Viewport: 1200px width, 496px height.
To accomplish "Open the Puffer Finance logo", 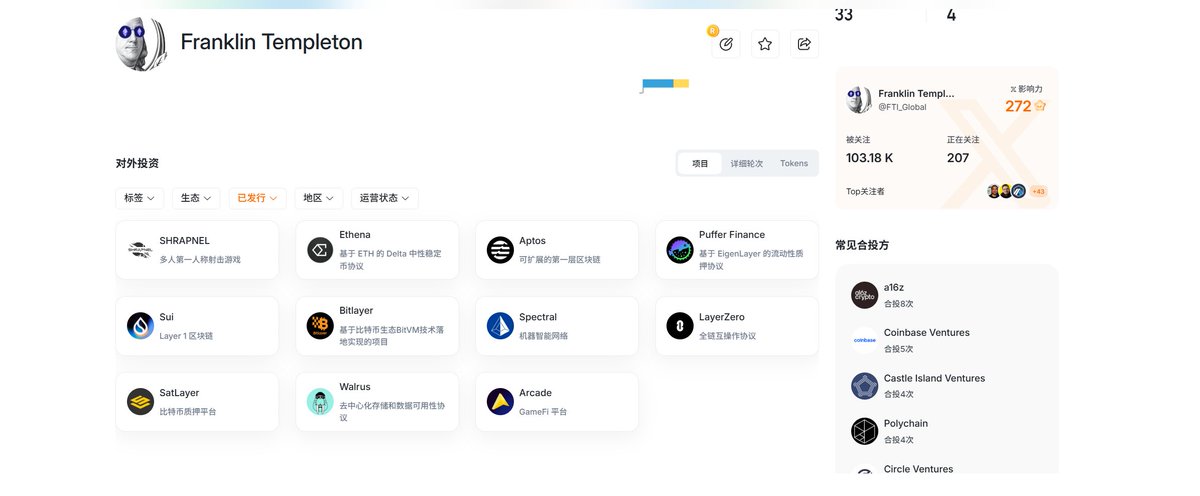I will pos(680,250).
